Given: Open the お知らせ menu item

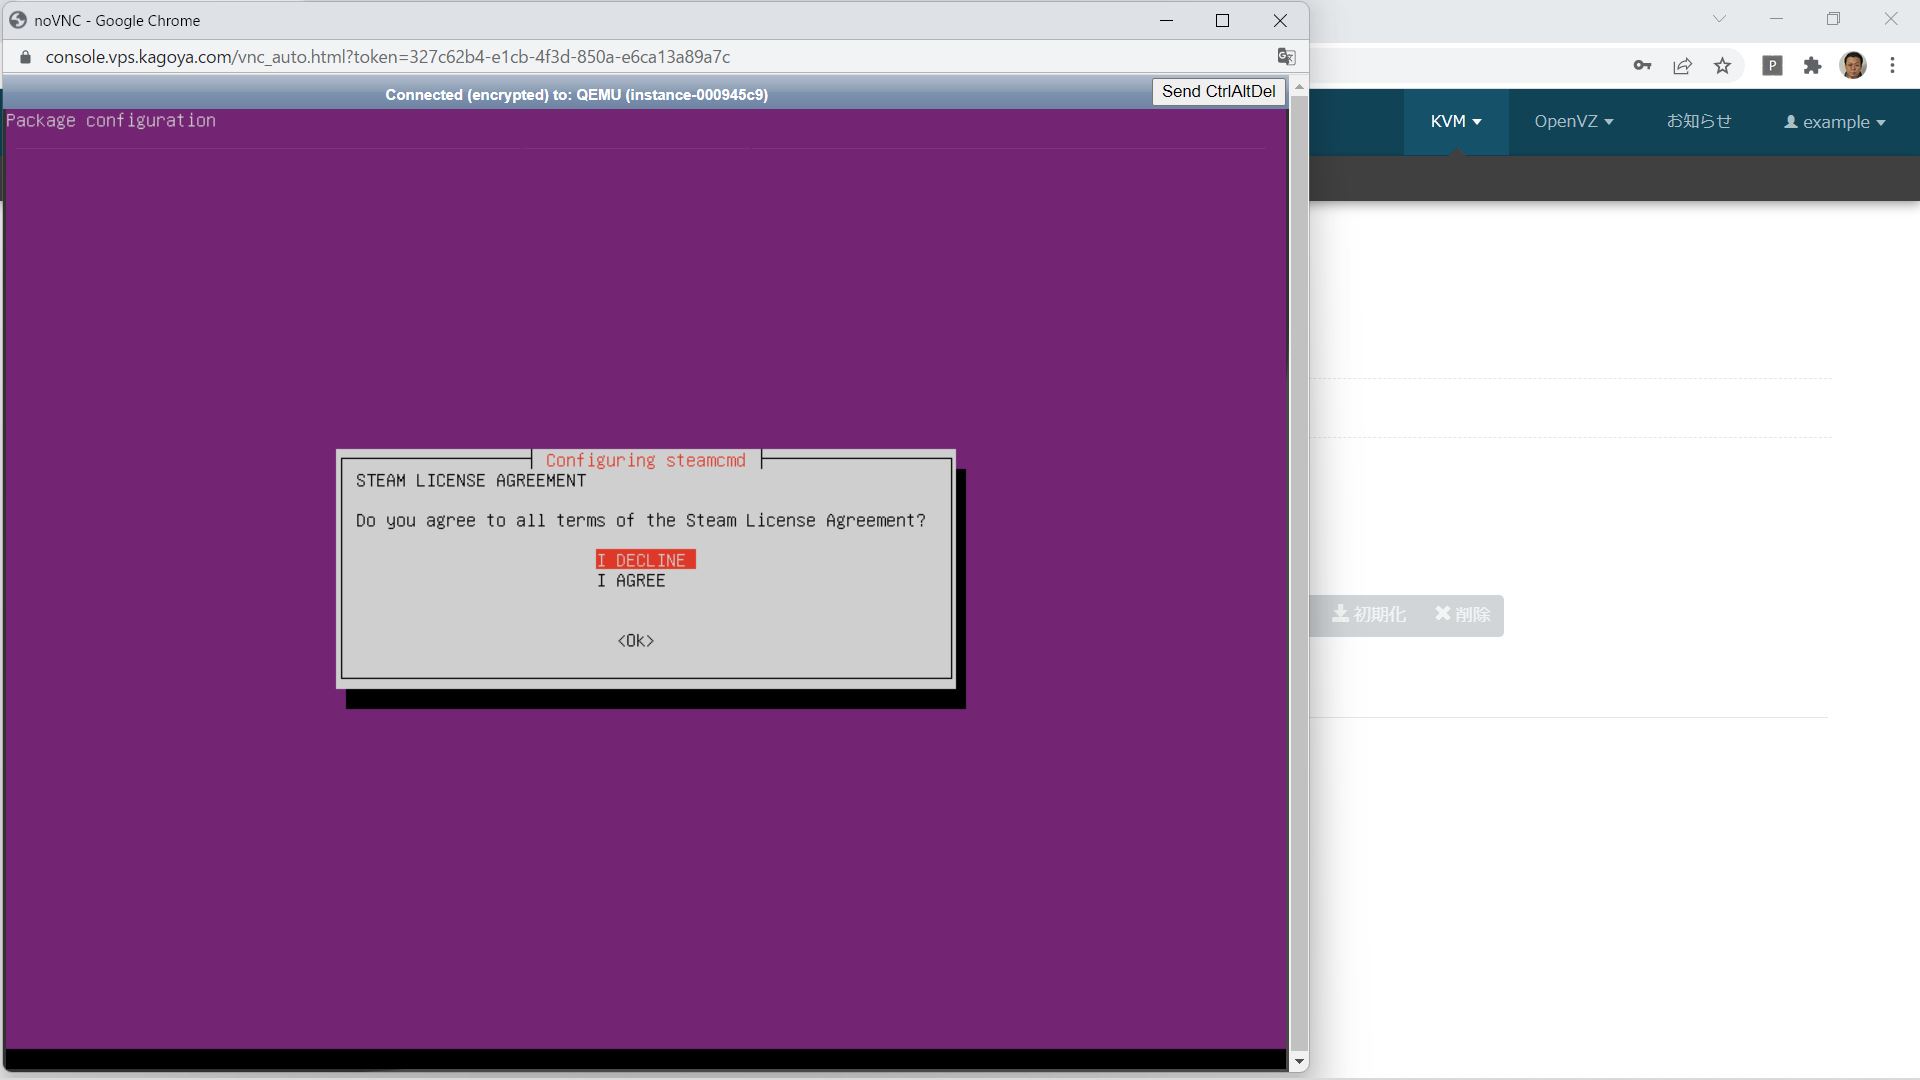Looking at the screenshot, I should pos(1698,122).
